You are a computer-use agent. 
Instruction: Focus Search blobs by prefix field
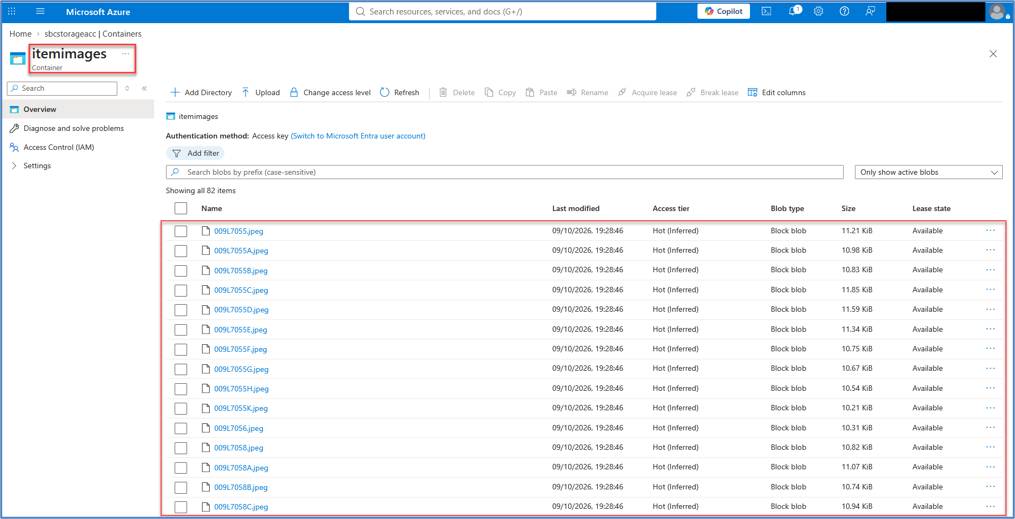(505, 172)
